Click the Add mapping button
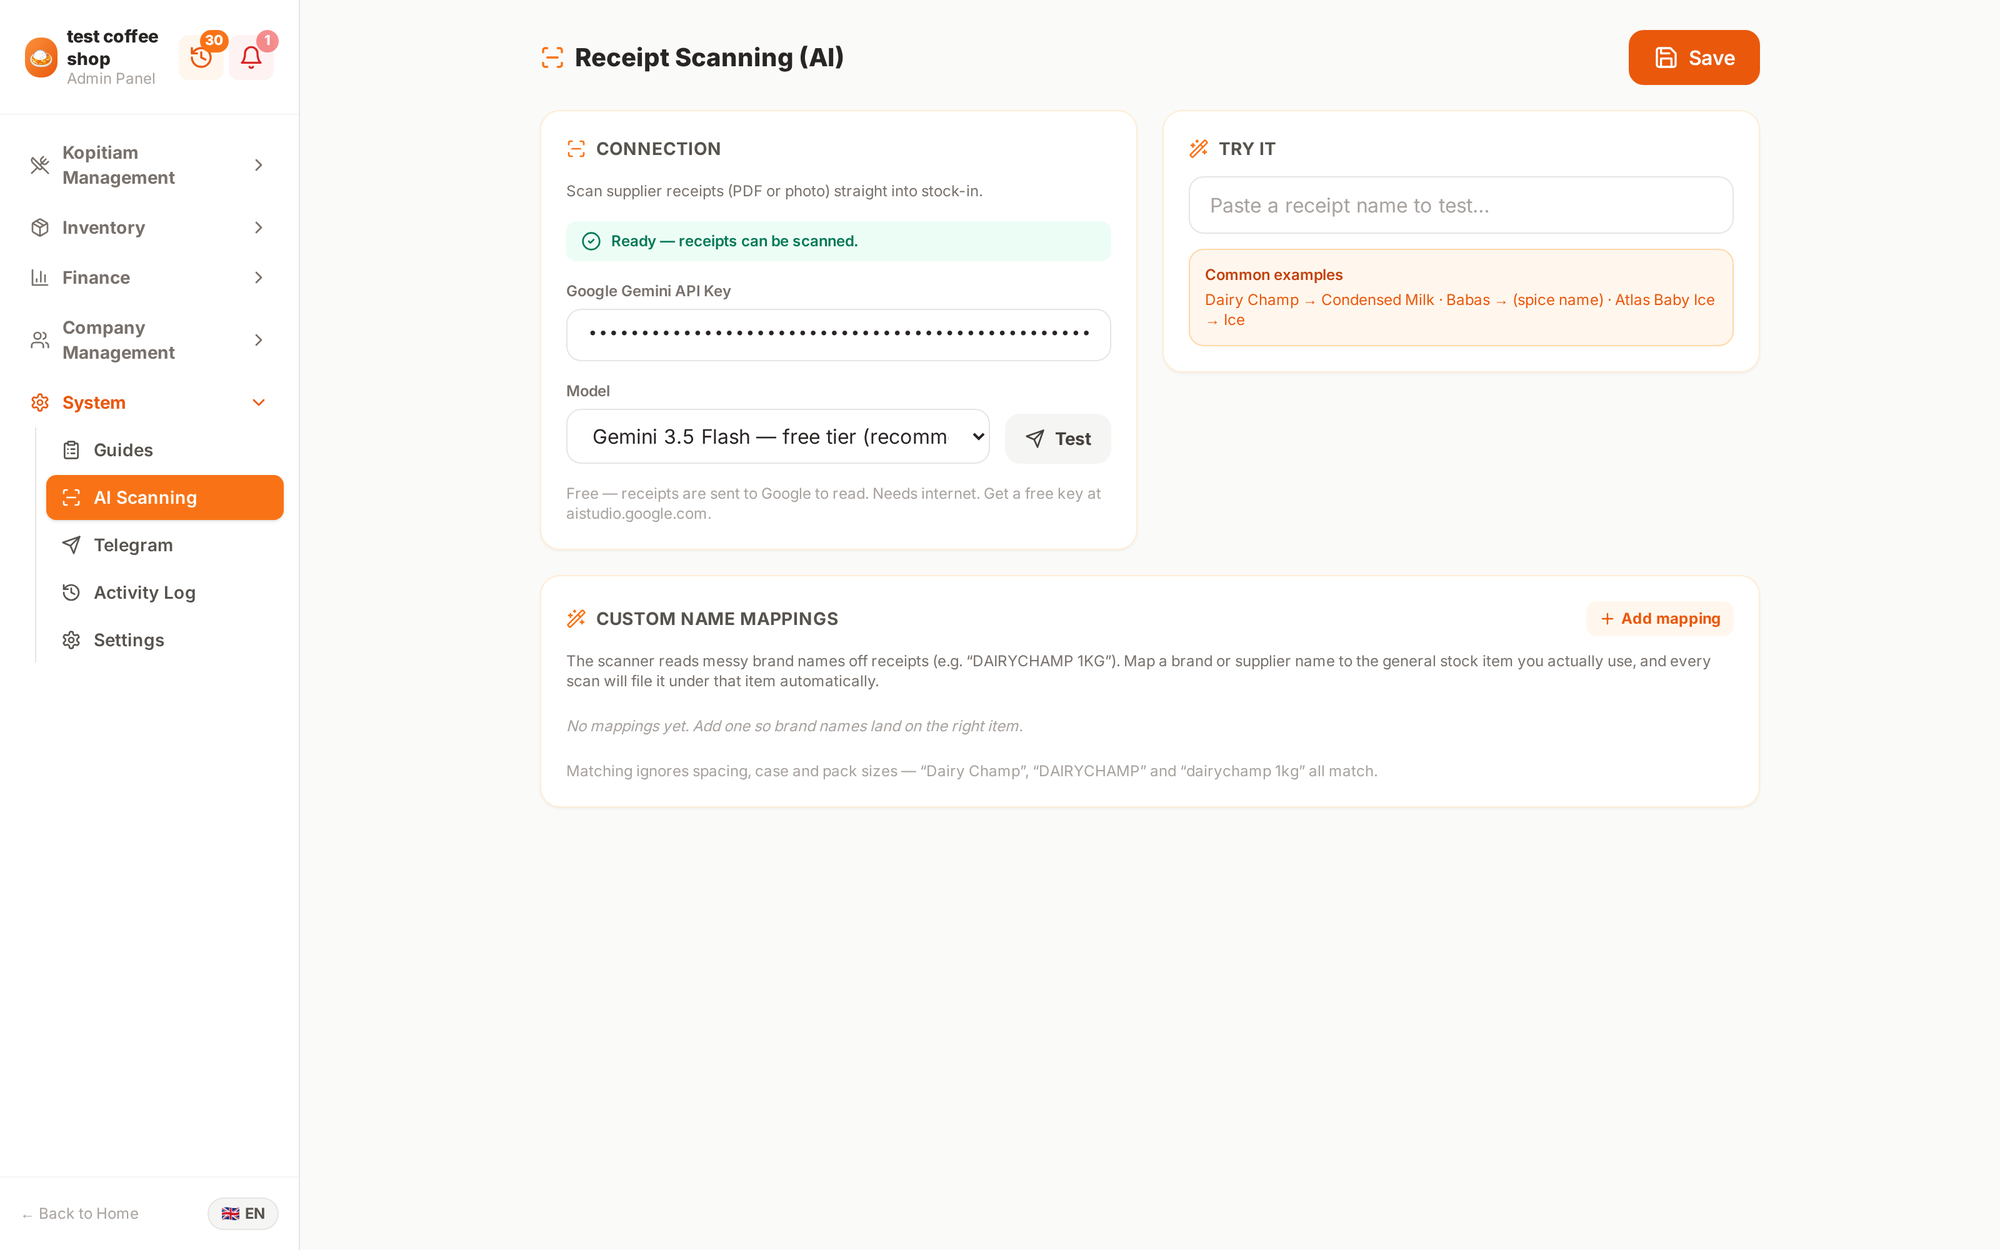This screenshot has height=1250, width=2000. 1660,619
